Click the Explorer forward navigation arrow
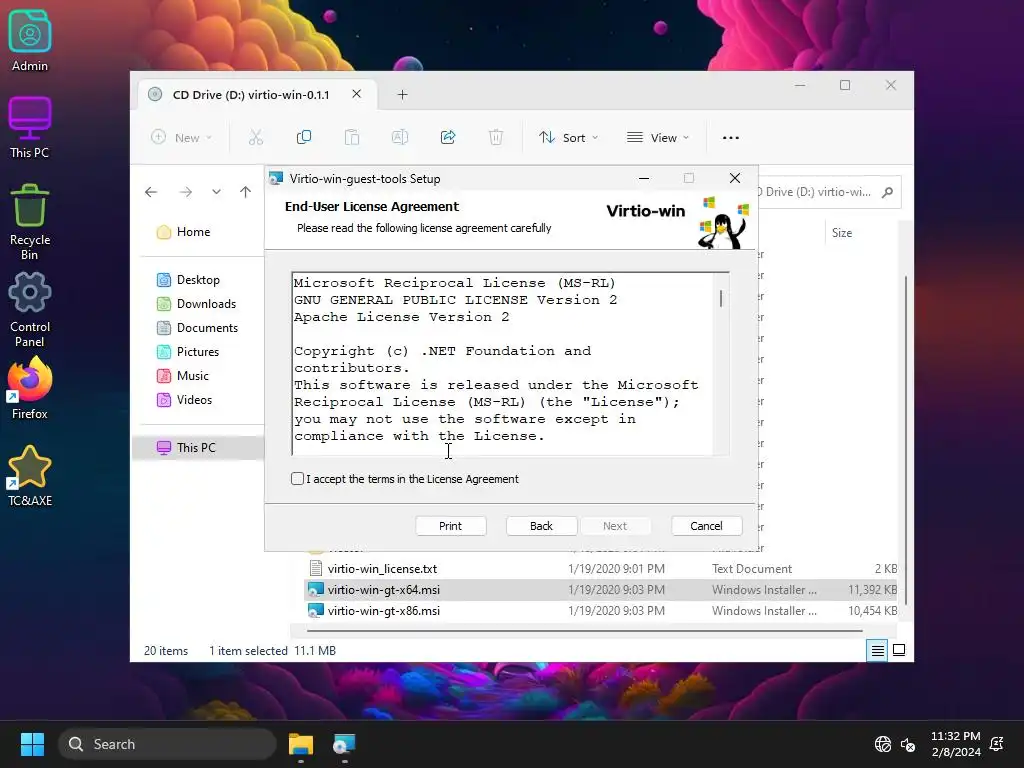This screenshot has height=768, width=1024. coord(186,192)
